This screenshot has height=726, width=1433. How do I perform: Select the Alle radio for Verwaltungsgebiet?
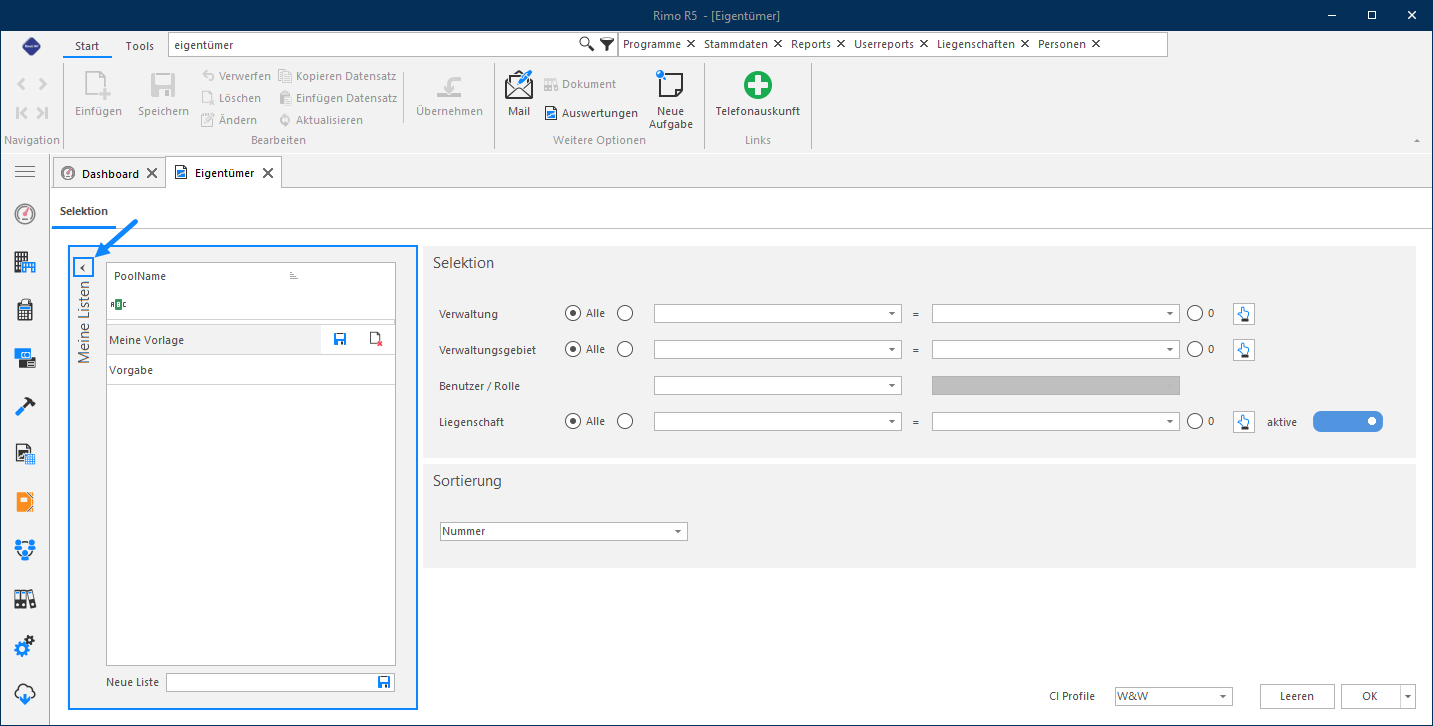[573, 349]
